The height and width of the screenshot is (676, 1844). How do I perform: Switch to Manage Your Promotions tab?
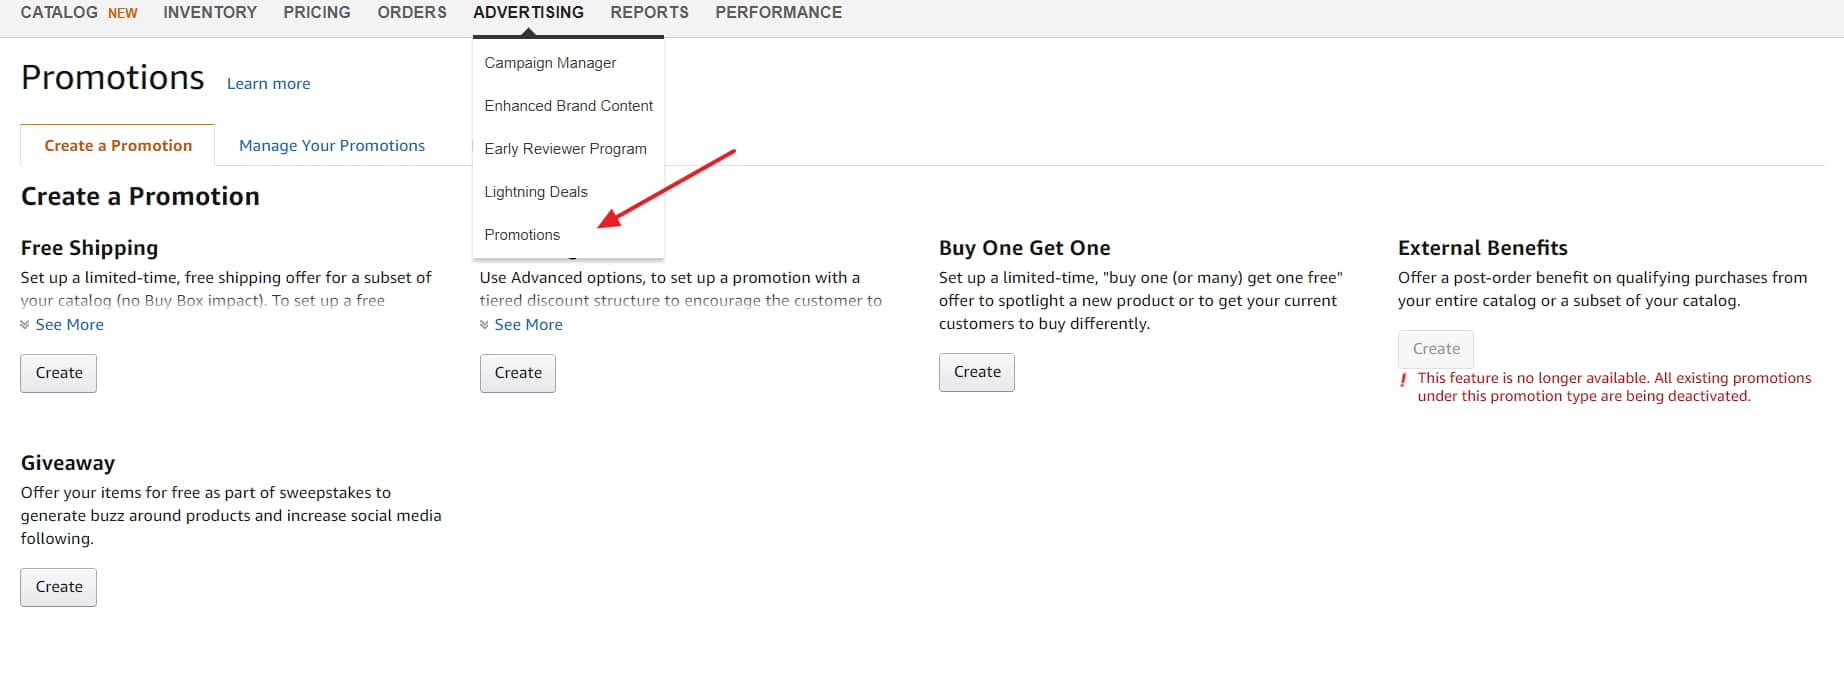click(x=332, y=145)
